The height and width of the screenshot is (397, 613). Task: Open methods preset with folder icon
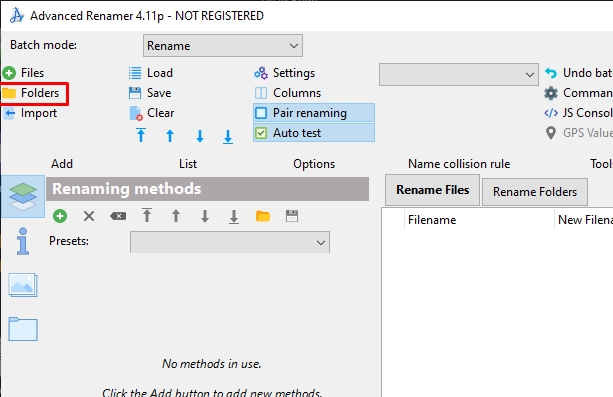pyautogui.click(x=263, y=216)
